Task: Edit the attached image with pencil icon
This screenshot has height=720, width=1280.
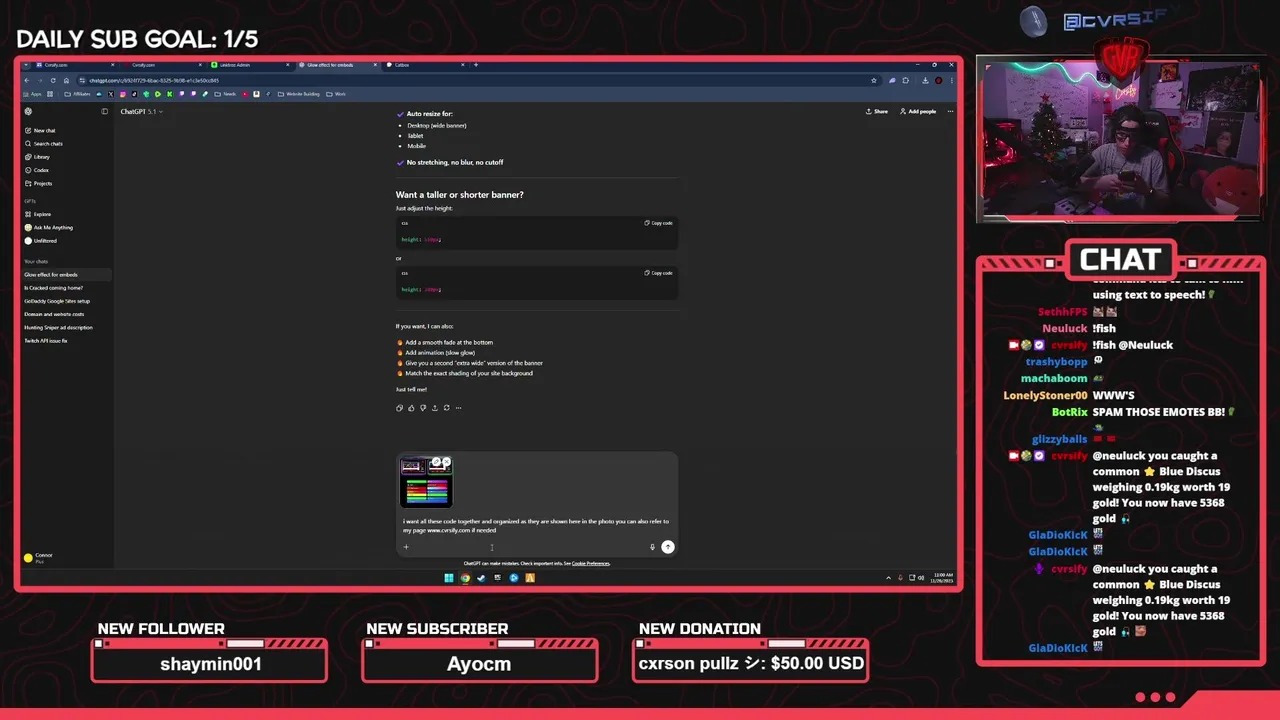Action: pyautogui.click(x=436, y=462)
